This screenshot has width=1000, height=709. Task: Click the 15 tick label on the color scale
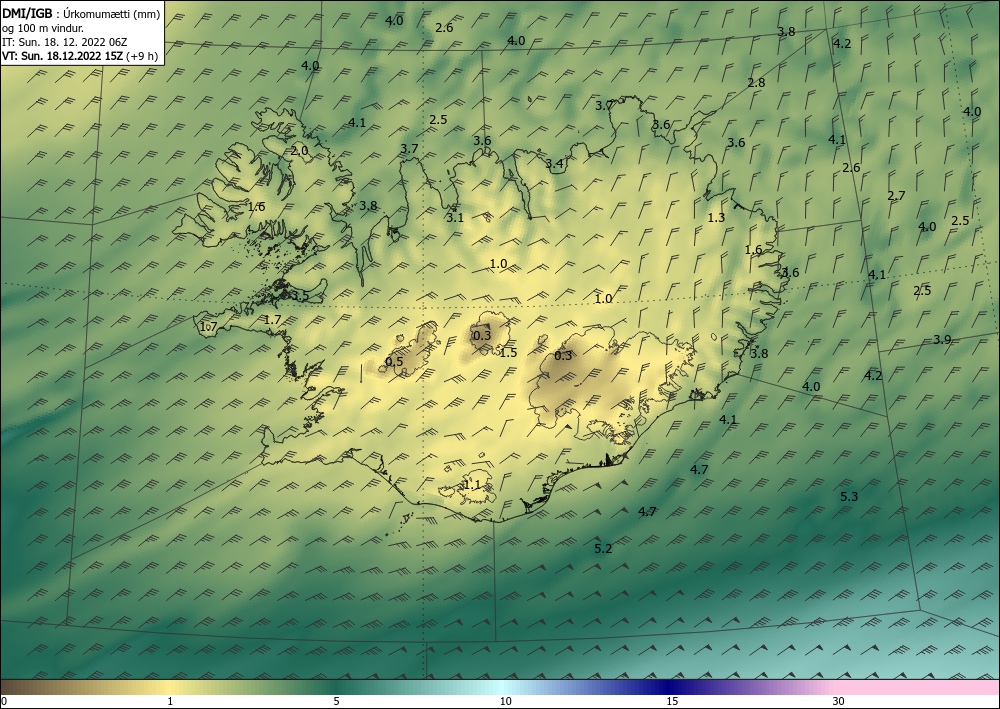pyautogui.click(x=672, y=701)
